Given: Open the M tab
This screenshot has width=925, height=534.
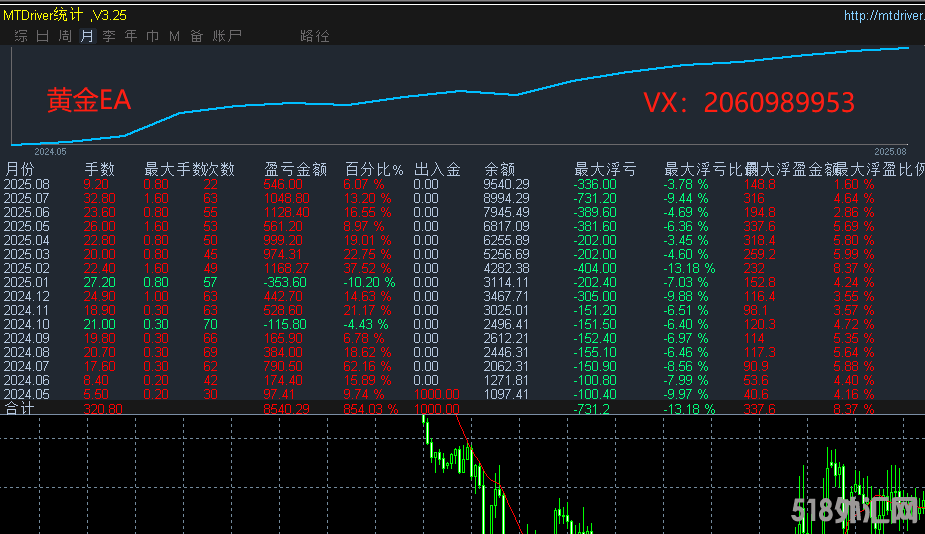Looking at the screenshot, I should click(175, 36).
